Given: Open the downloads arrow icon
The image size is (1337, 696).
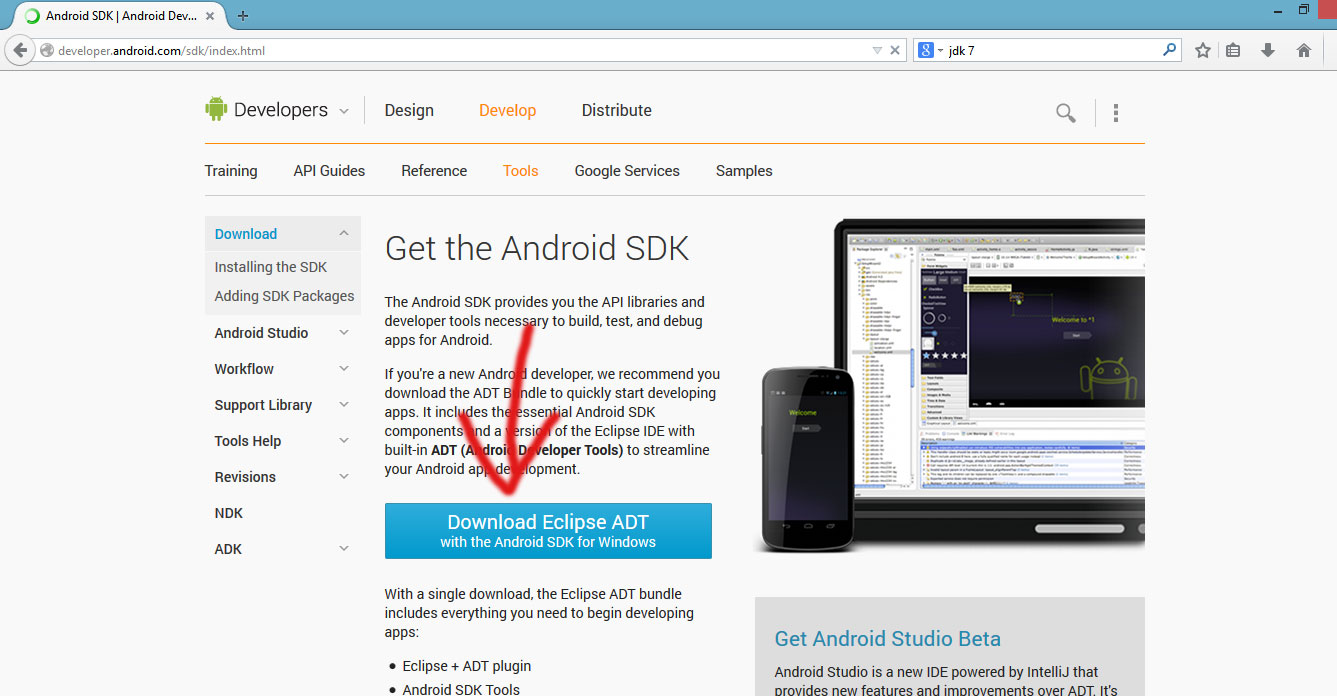Looking at the screenshot, I should (x=1268, y=50).
